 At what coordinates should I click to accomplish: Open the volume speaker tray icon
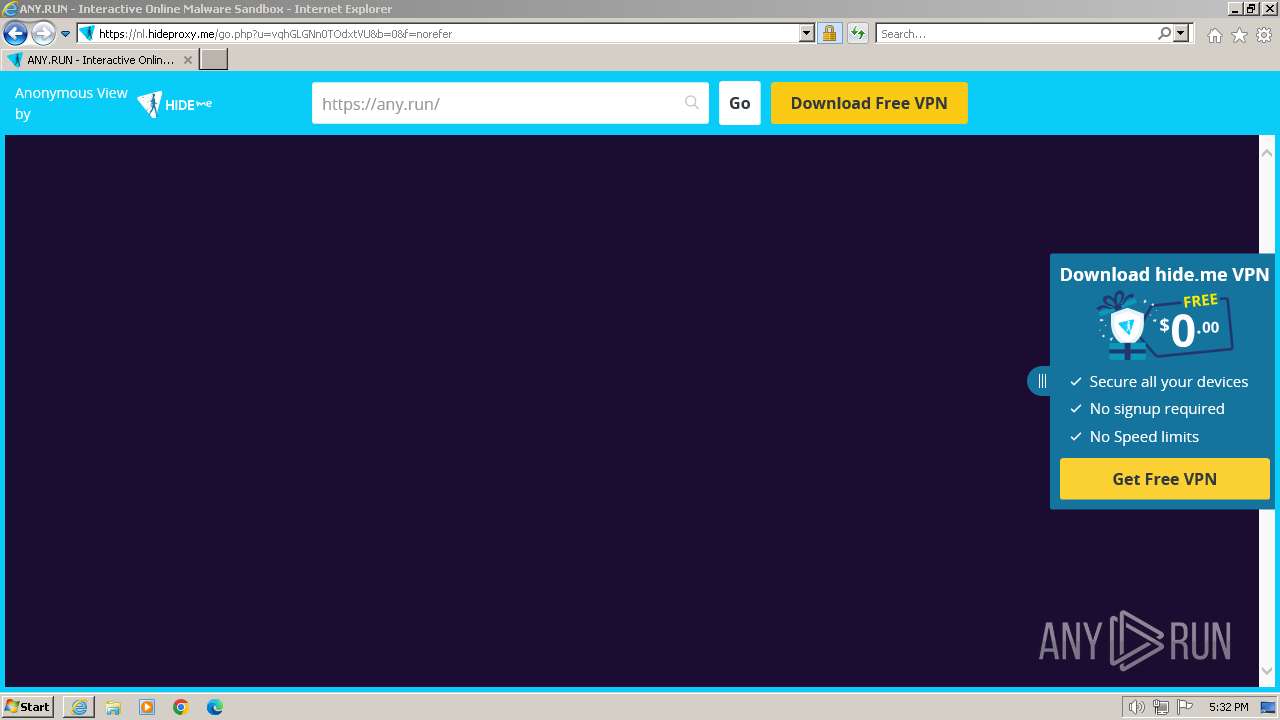pyautogui.click(x=1137, y=707)
